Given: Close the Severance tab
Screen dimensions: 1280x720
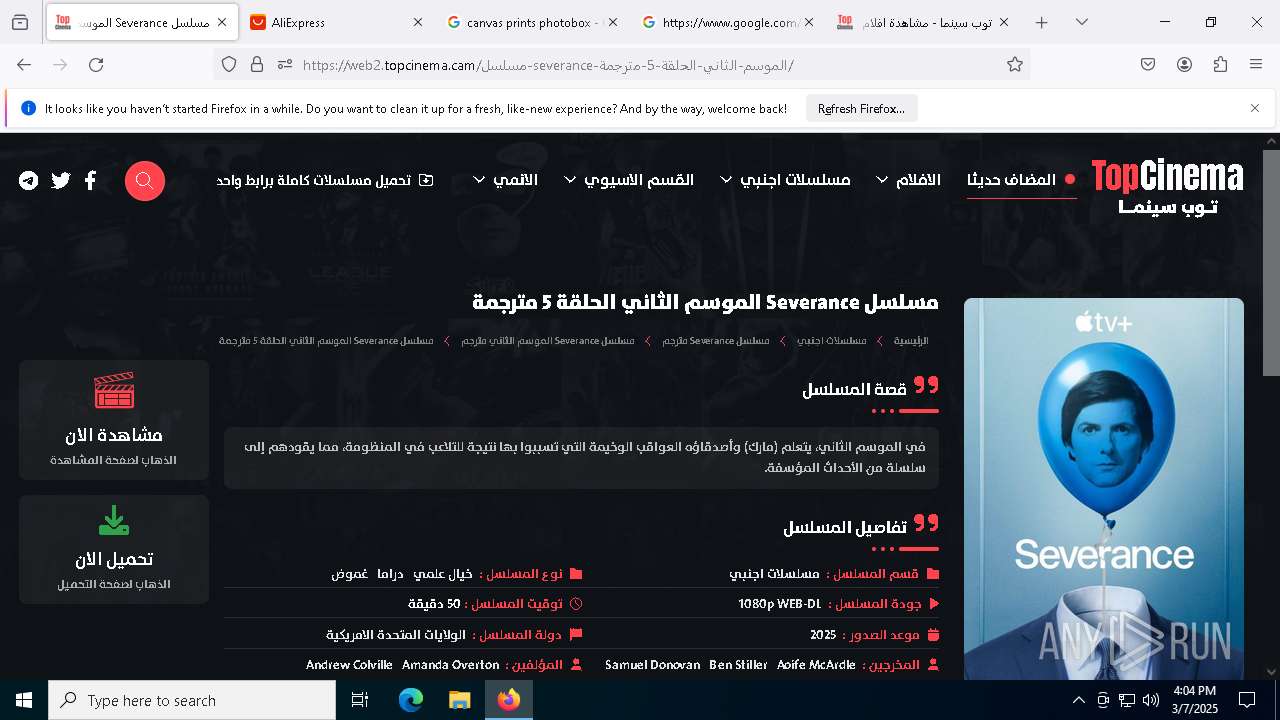Looking at the screenshot, I should pyautogui.click(x=222, y=22).
